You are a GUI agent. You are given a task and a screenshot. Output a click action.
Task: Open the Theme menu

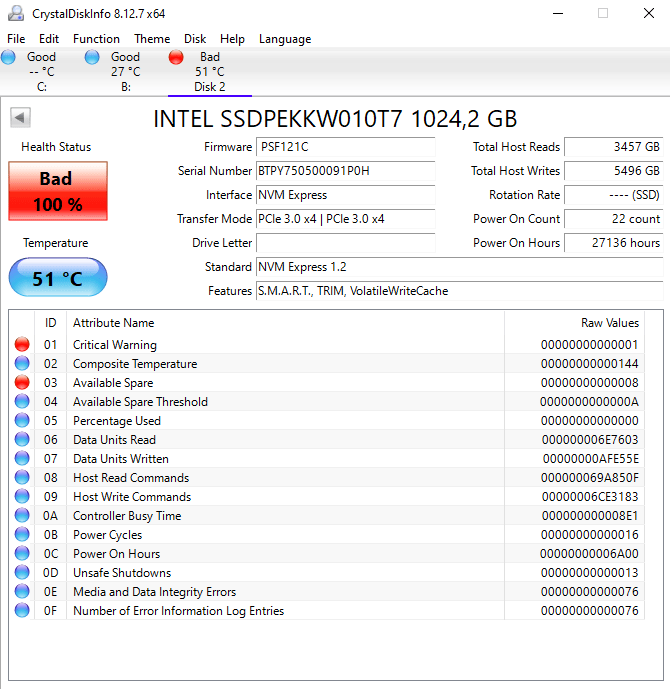click(152, 39)
